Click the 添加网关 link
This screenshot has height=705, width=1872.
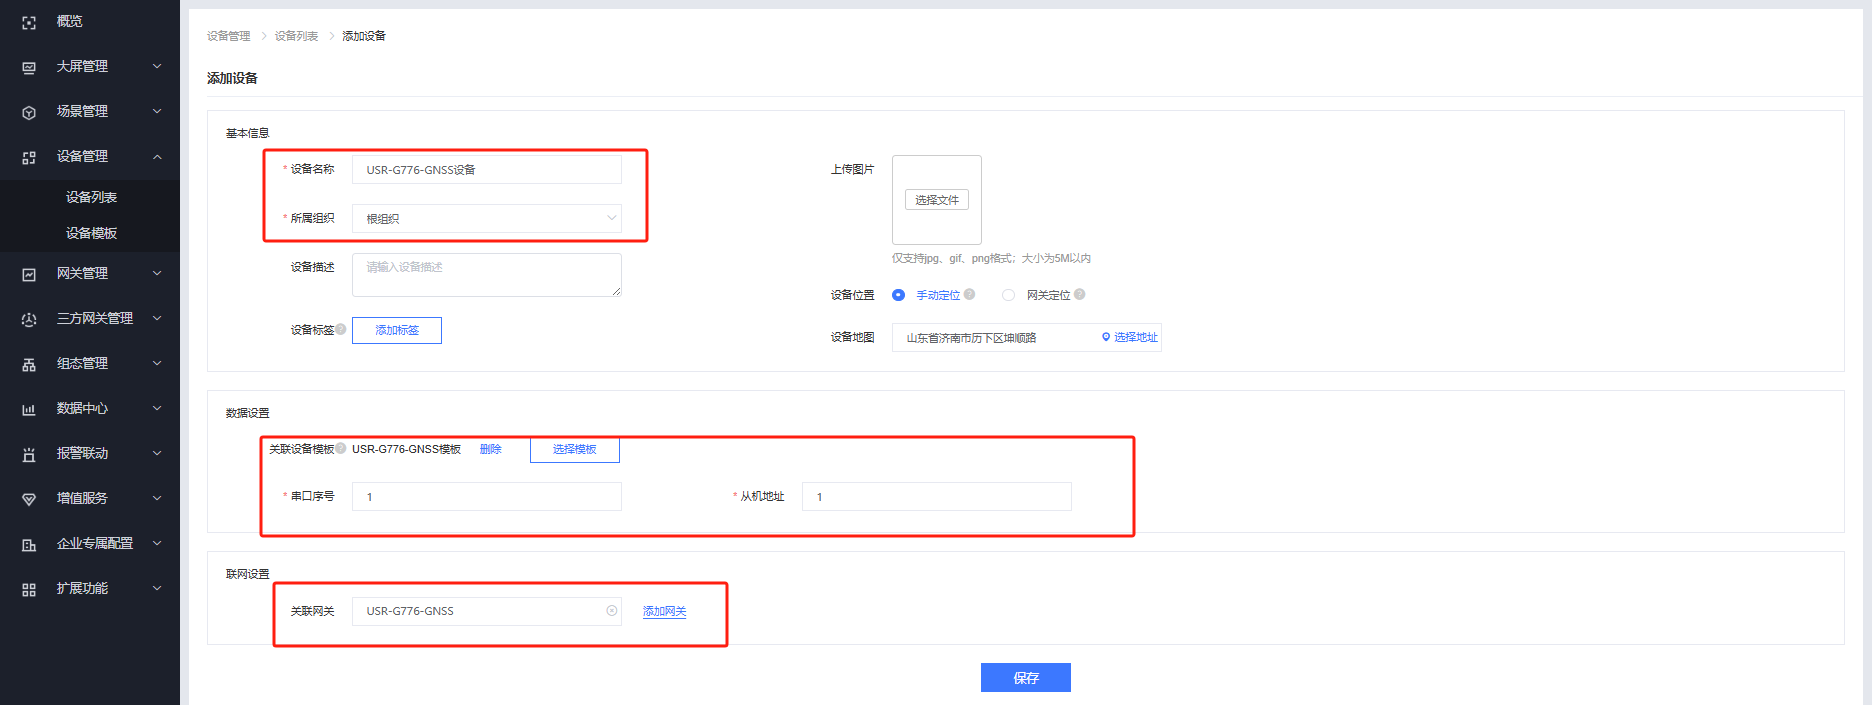click(664, 611)
